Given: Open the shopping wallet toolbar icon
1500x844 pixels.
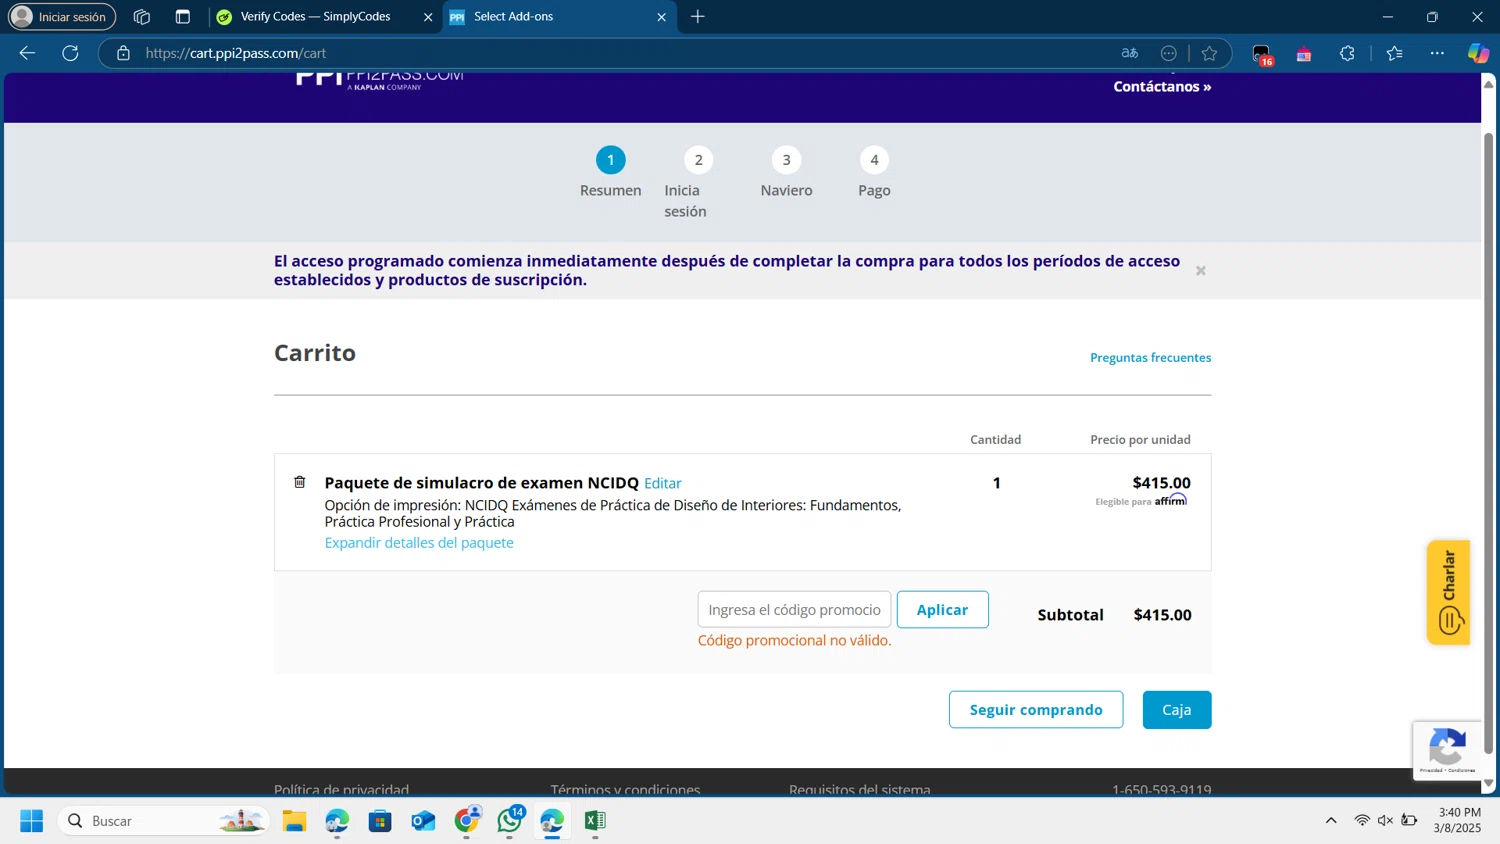Looking at the screenshot, I should (x=1304, y=54).
